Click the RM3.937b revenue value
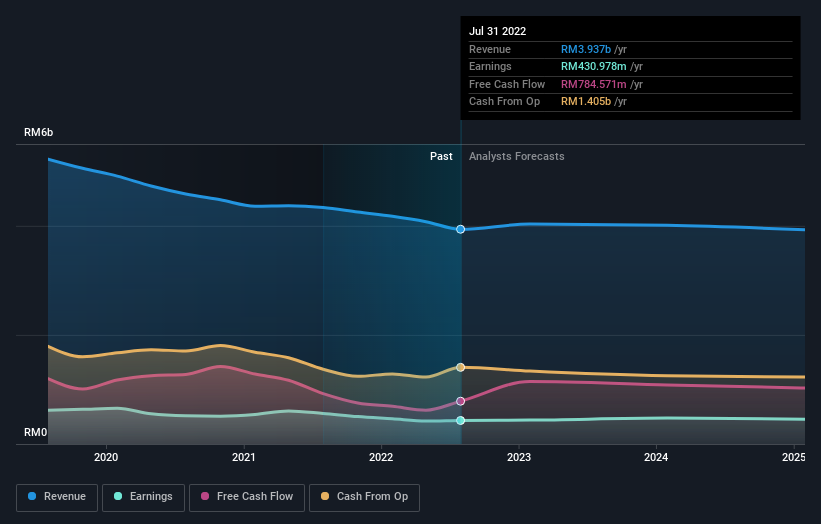821x524 pixels. click(x=585, y=49)
